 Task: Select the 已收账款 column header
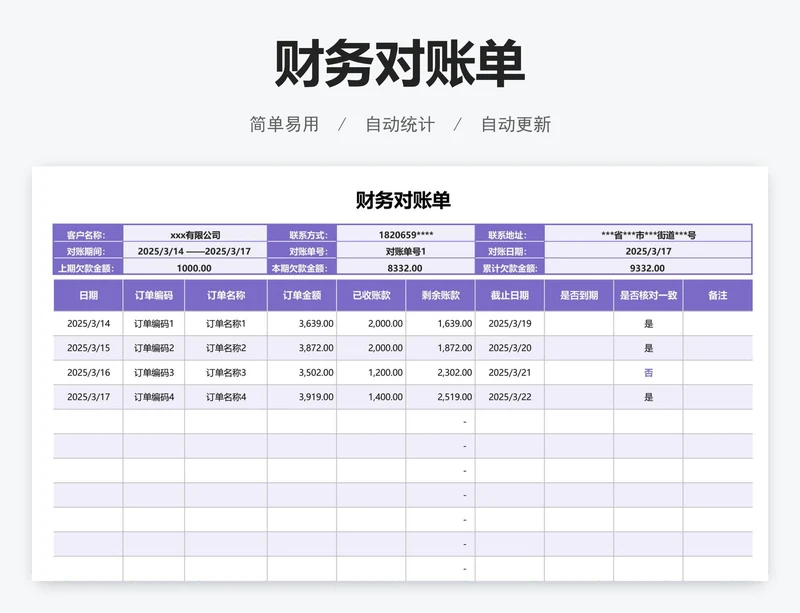click(x=371, y=295)
